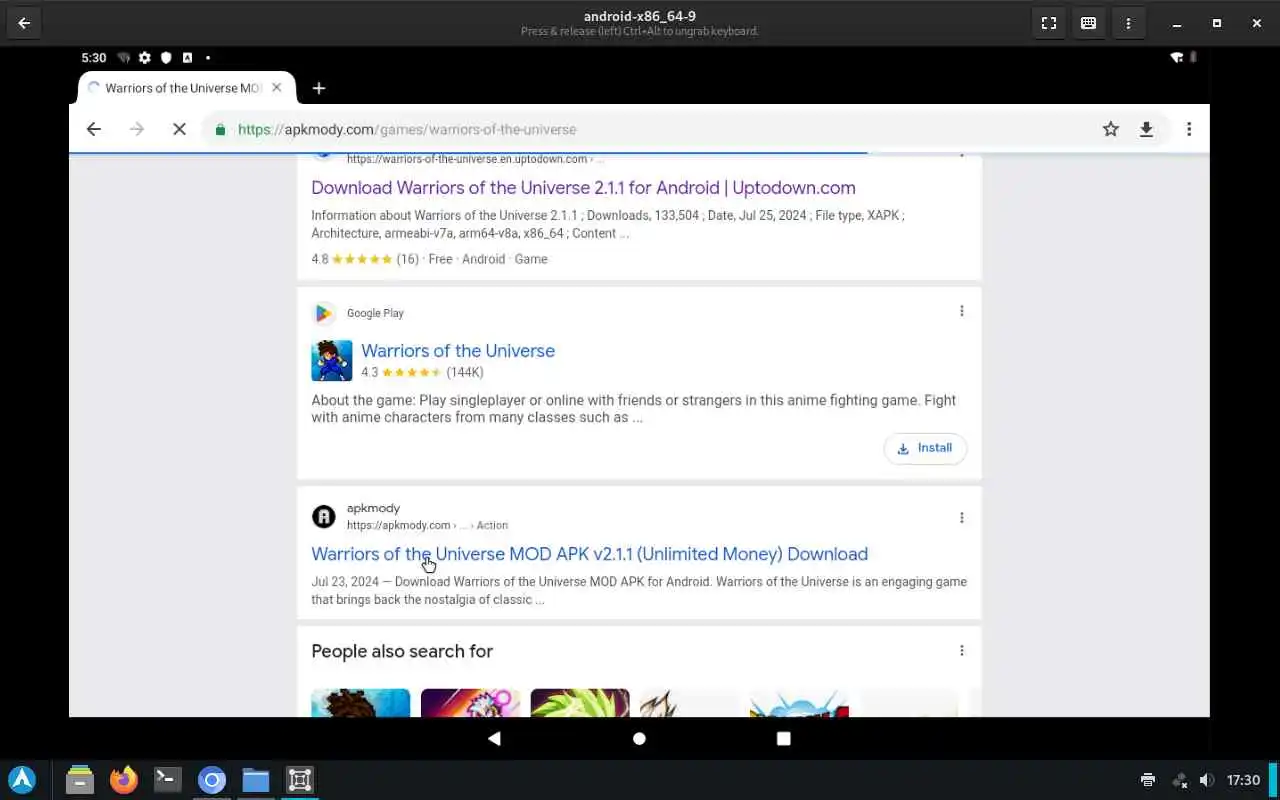Open People also search for options
Screen dimensions: 1280x800
(962, 651)
